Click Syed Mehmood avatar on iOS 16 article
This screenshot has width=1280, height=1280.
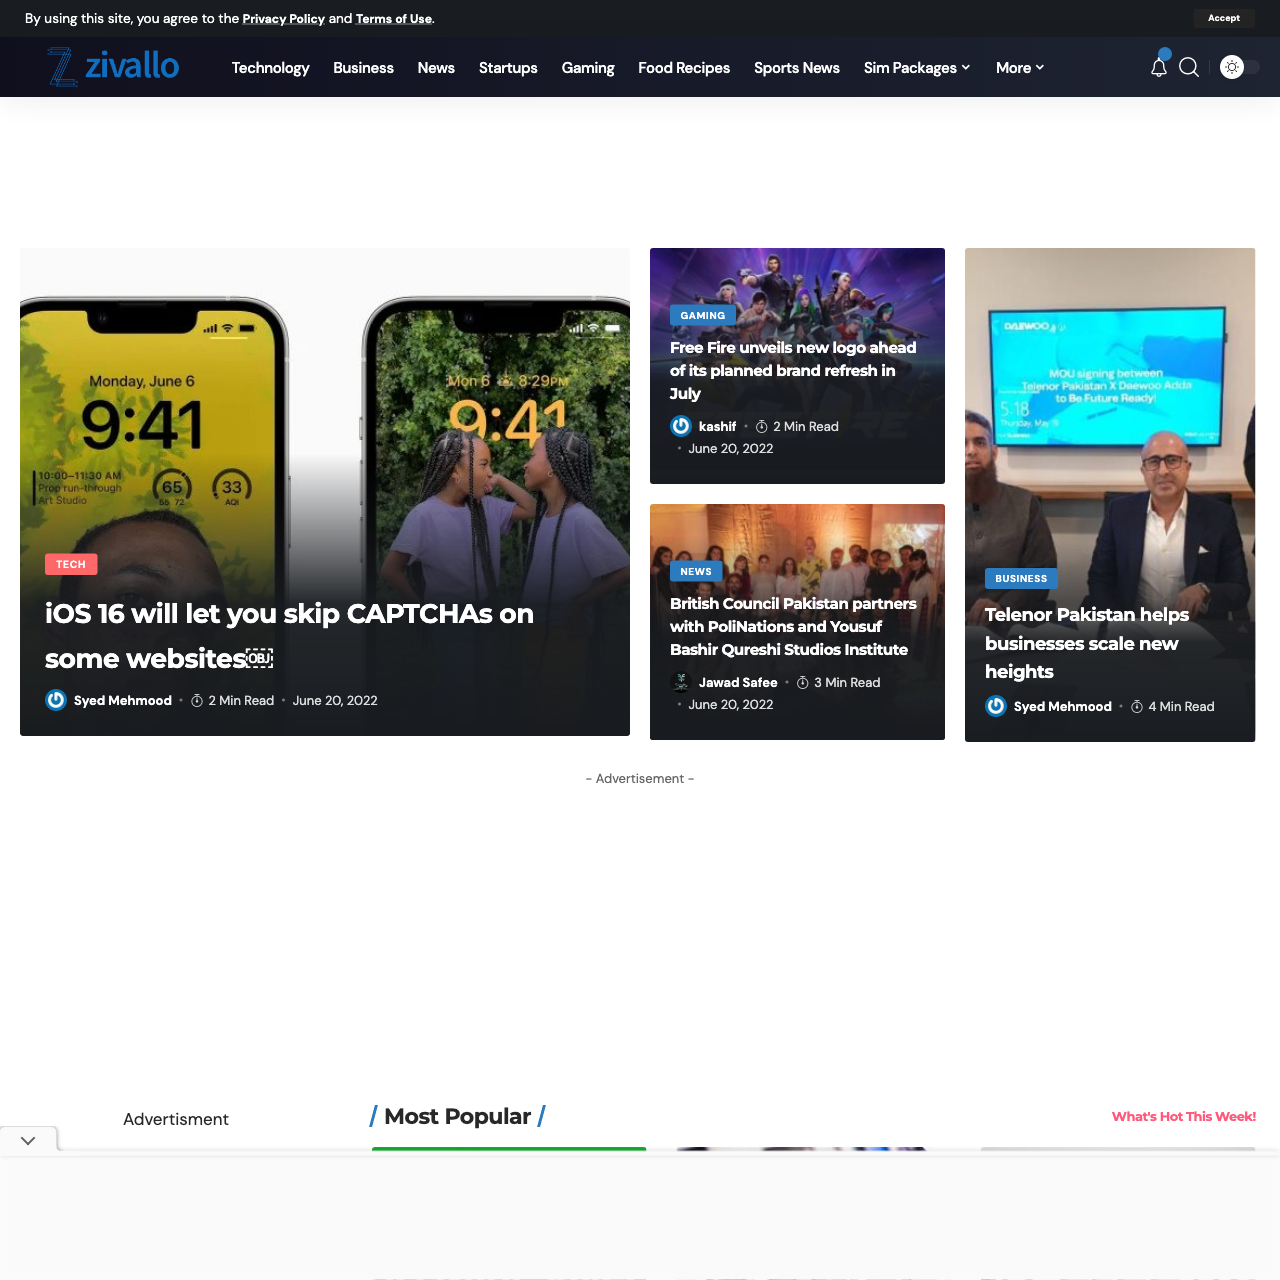point(56,700)
